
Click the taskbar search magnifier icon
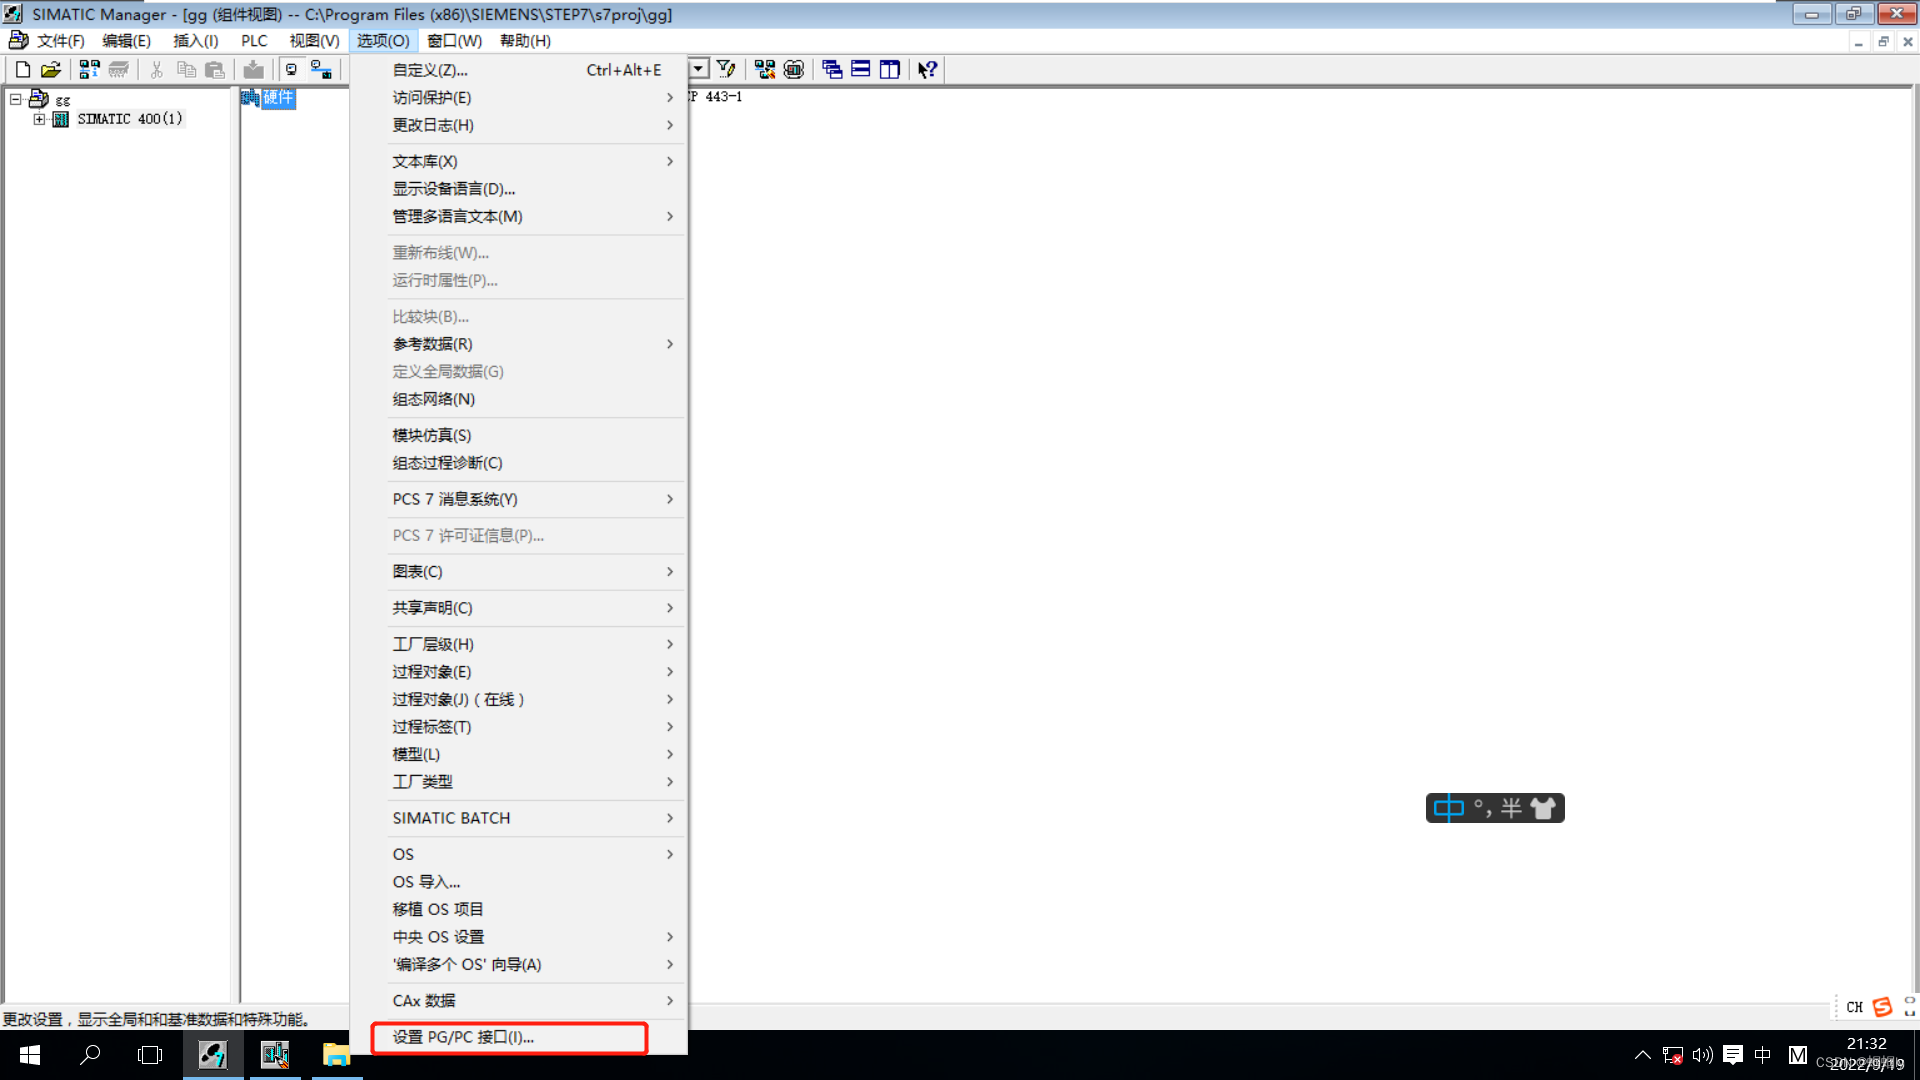click(x=90, y=1055)
